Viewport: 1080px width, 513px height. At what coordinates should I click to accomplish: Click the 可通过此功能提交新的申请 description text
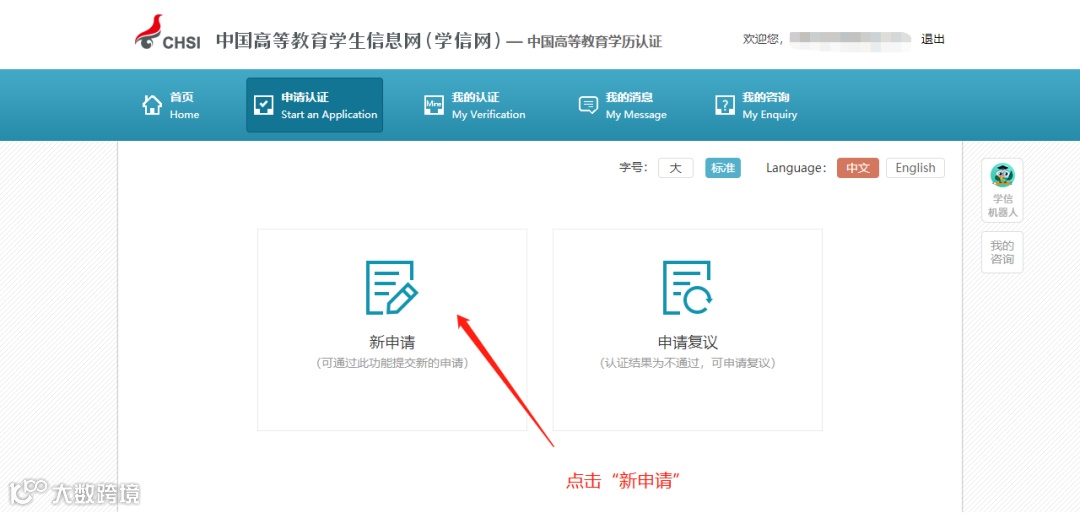click(x=392, y=363)
